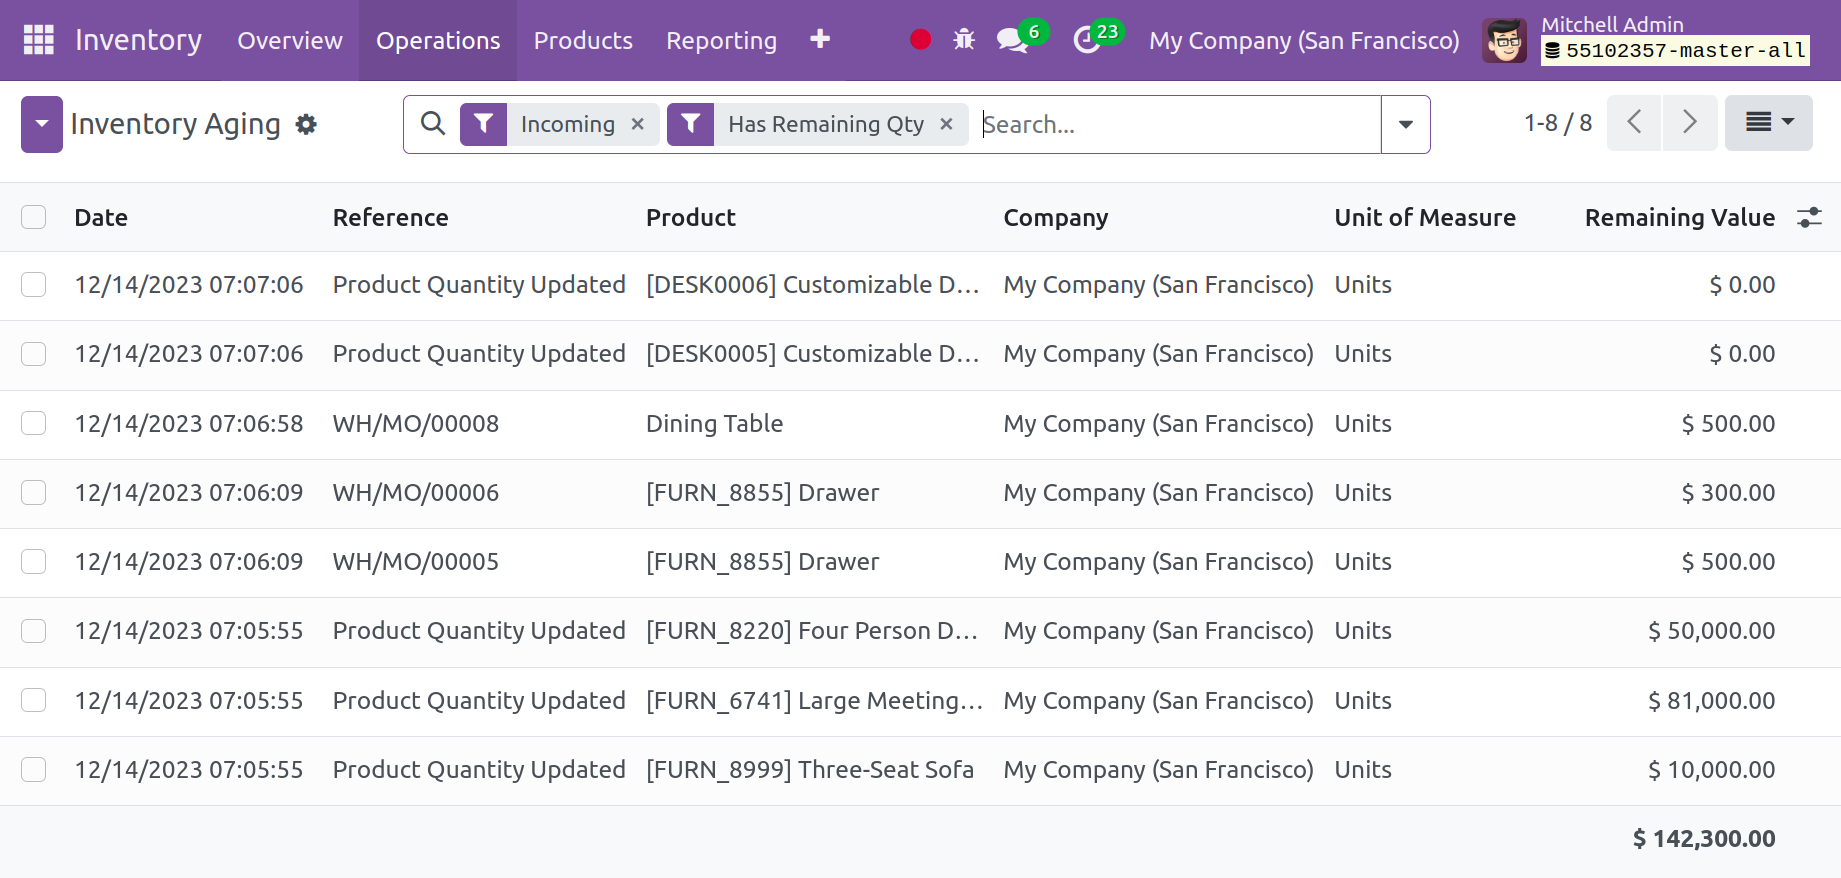This screenshot has width=1841, height=878.
Task: Click the plus icon in navbar
Action: pos(820,40)
